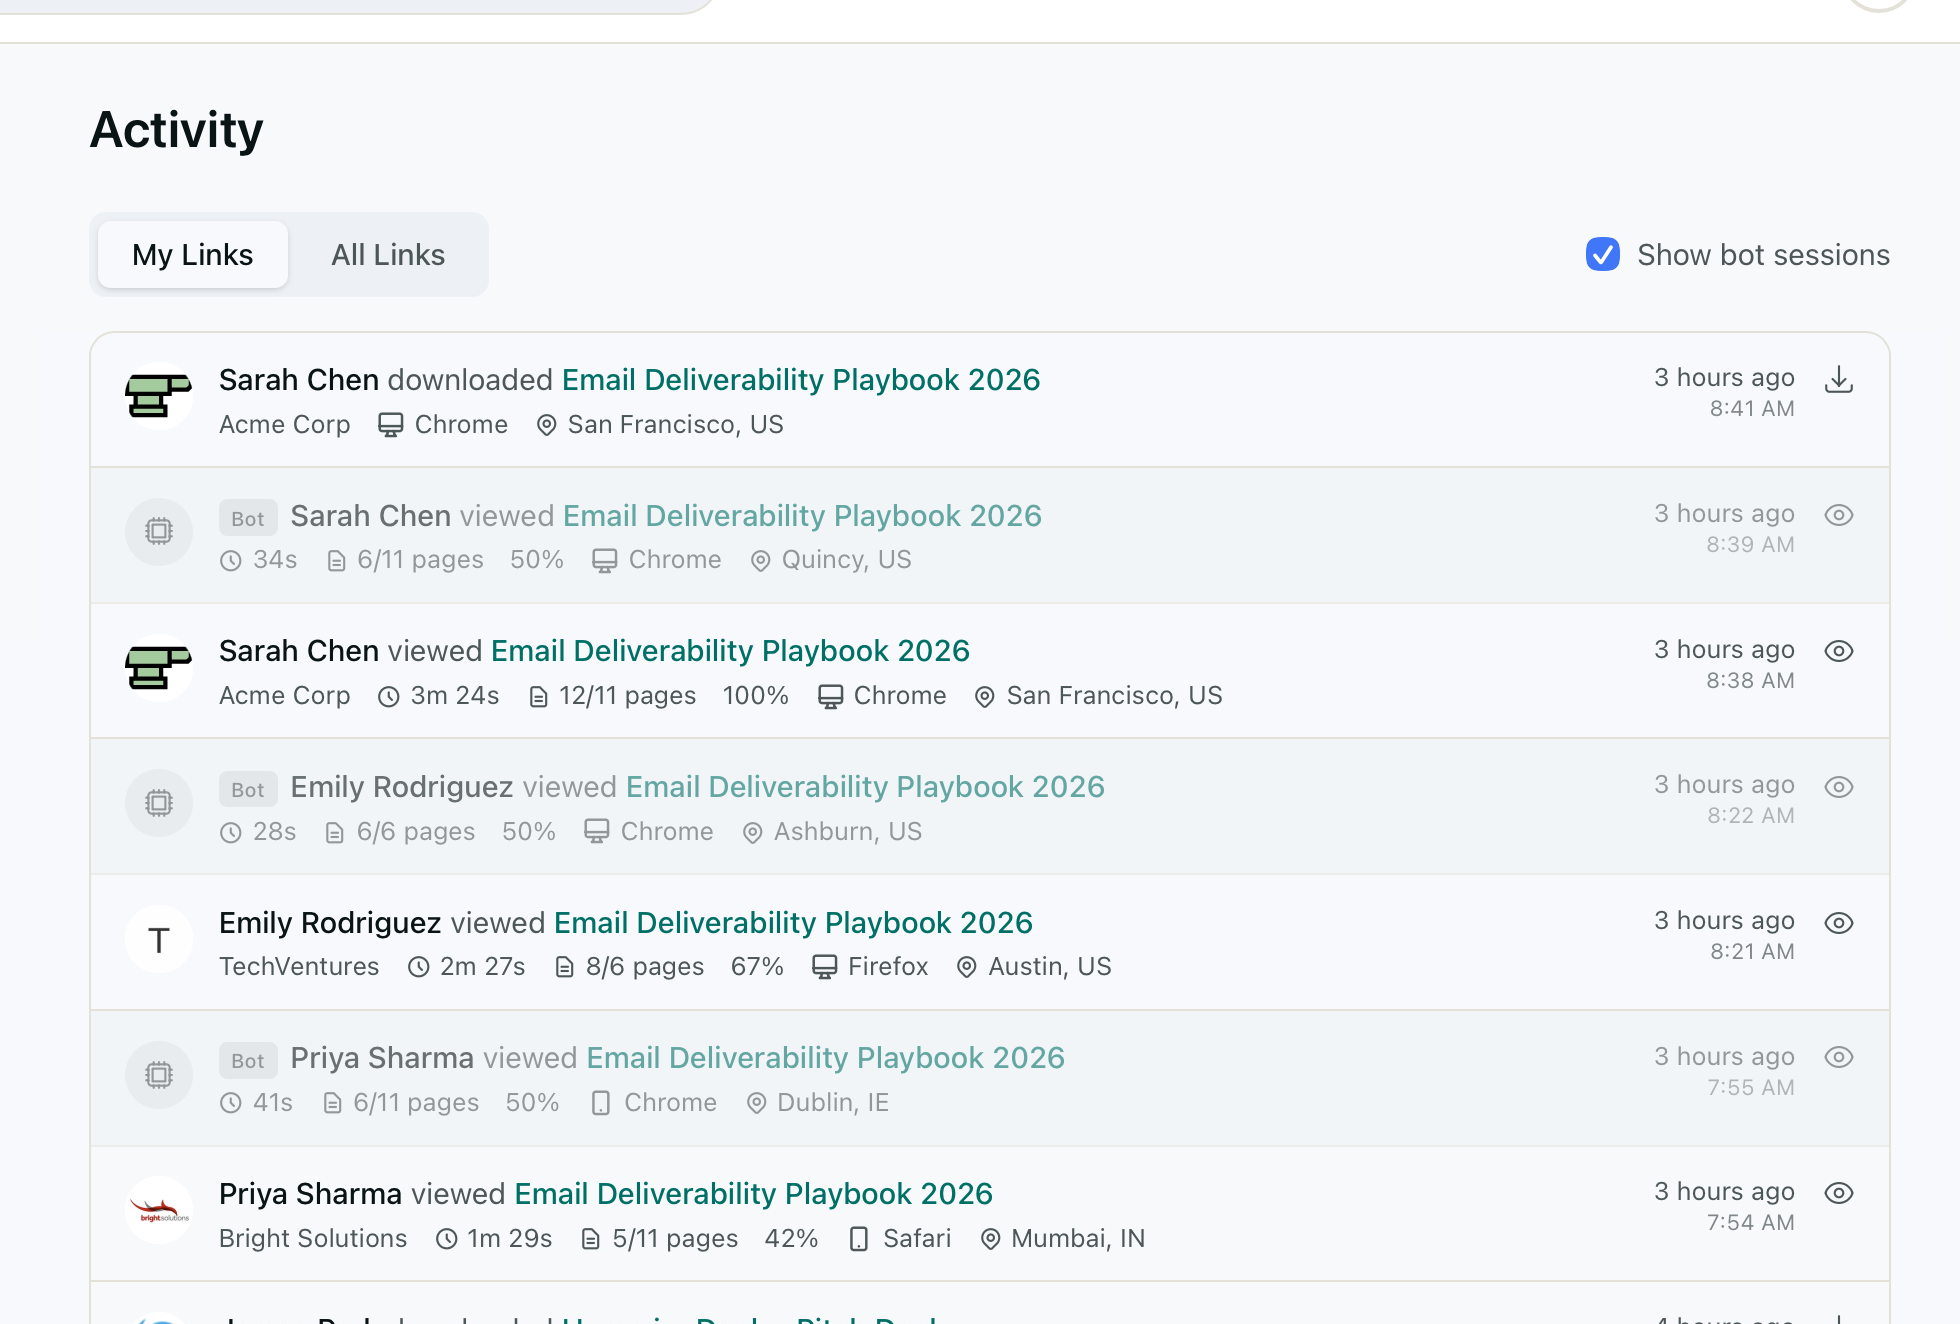Click the search field at the top left
Screen dimensions: 1960x1324
[x=350, y=4]
